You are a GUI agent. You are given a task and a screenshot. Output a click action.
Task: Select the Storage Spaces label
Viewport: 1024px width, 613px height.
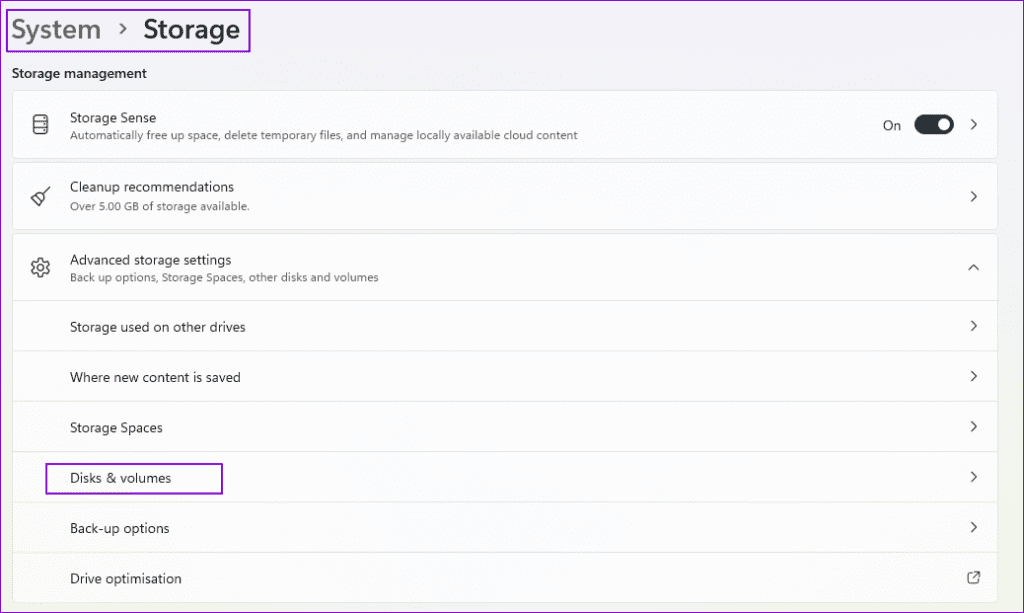[116, 428]
